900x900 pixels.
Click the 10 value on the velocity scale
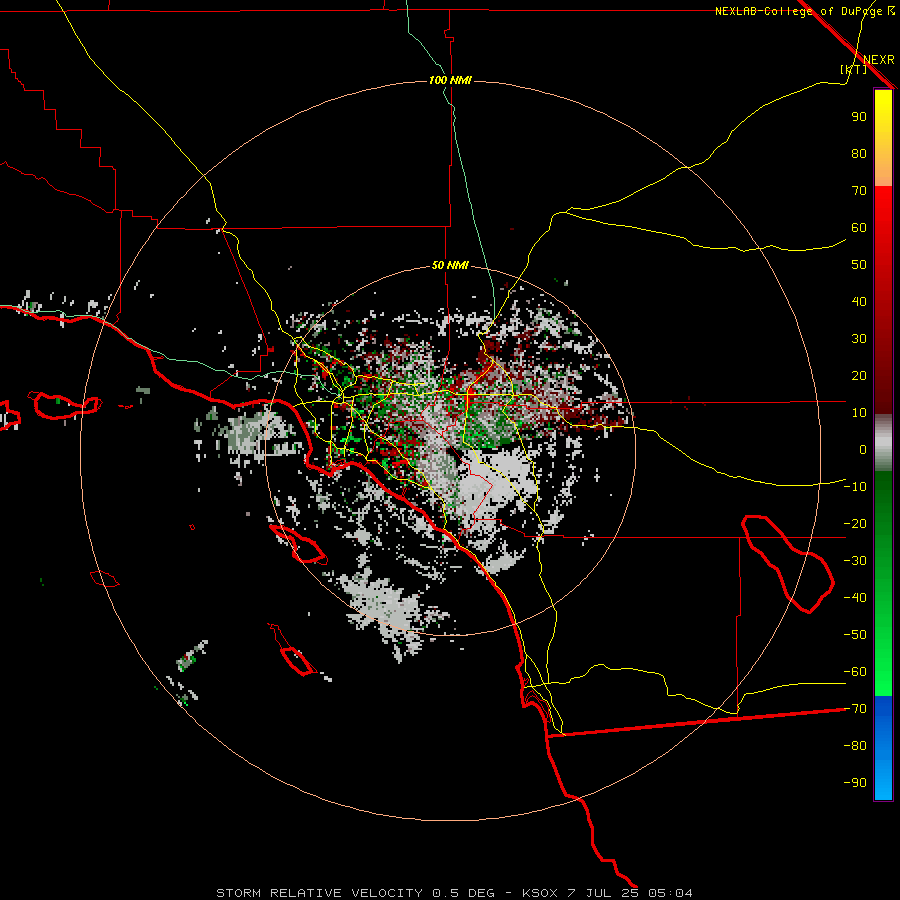point(859,413)
